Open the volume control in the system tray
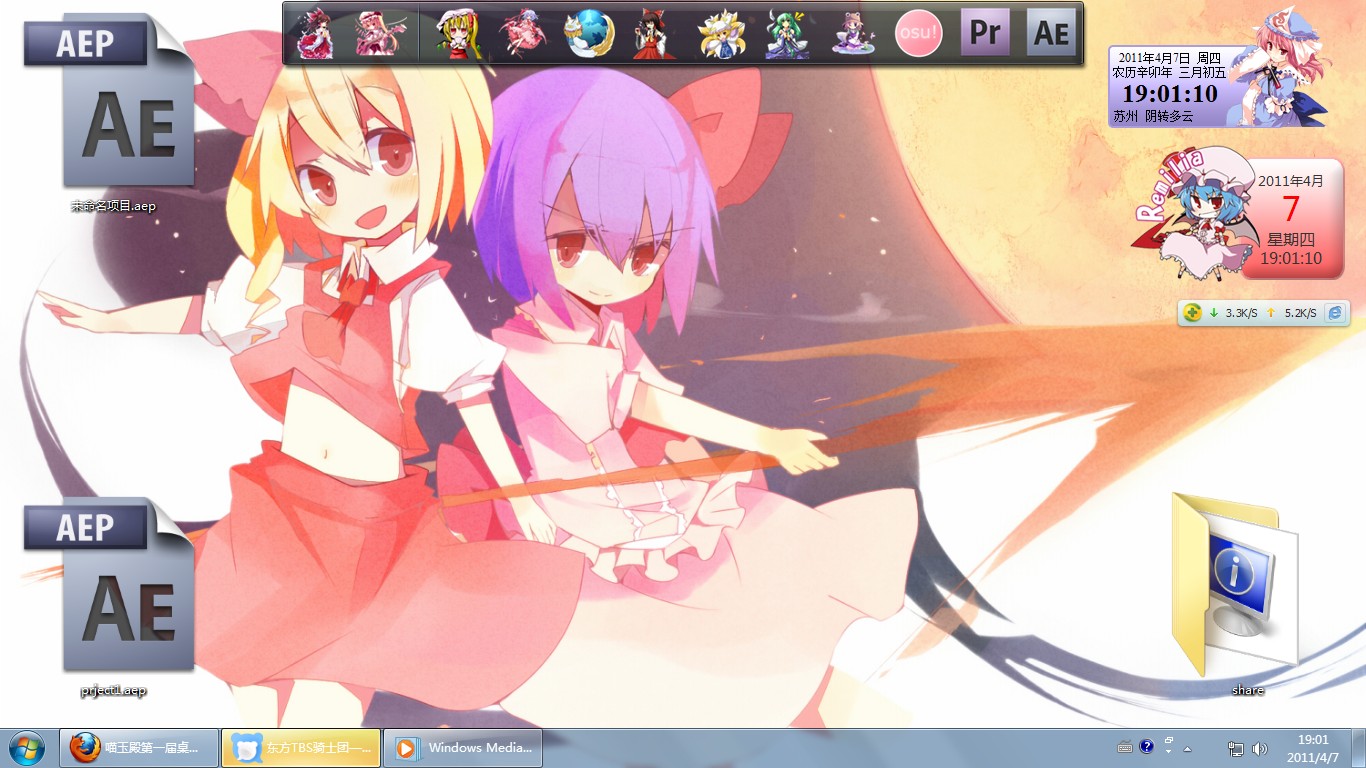Viewport: 1366px width, 768px height. (x=1260, y=748)
